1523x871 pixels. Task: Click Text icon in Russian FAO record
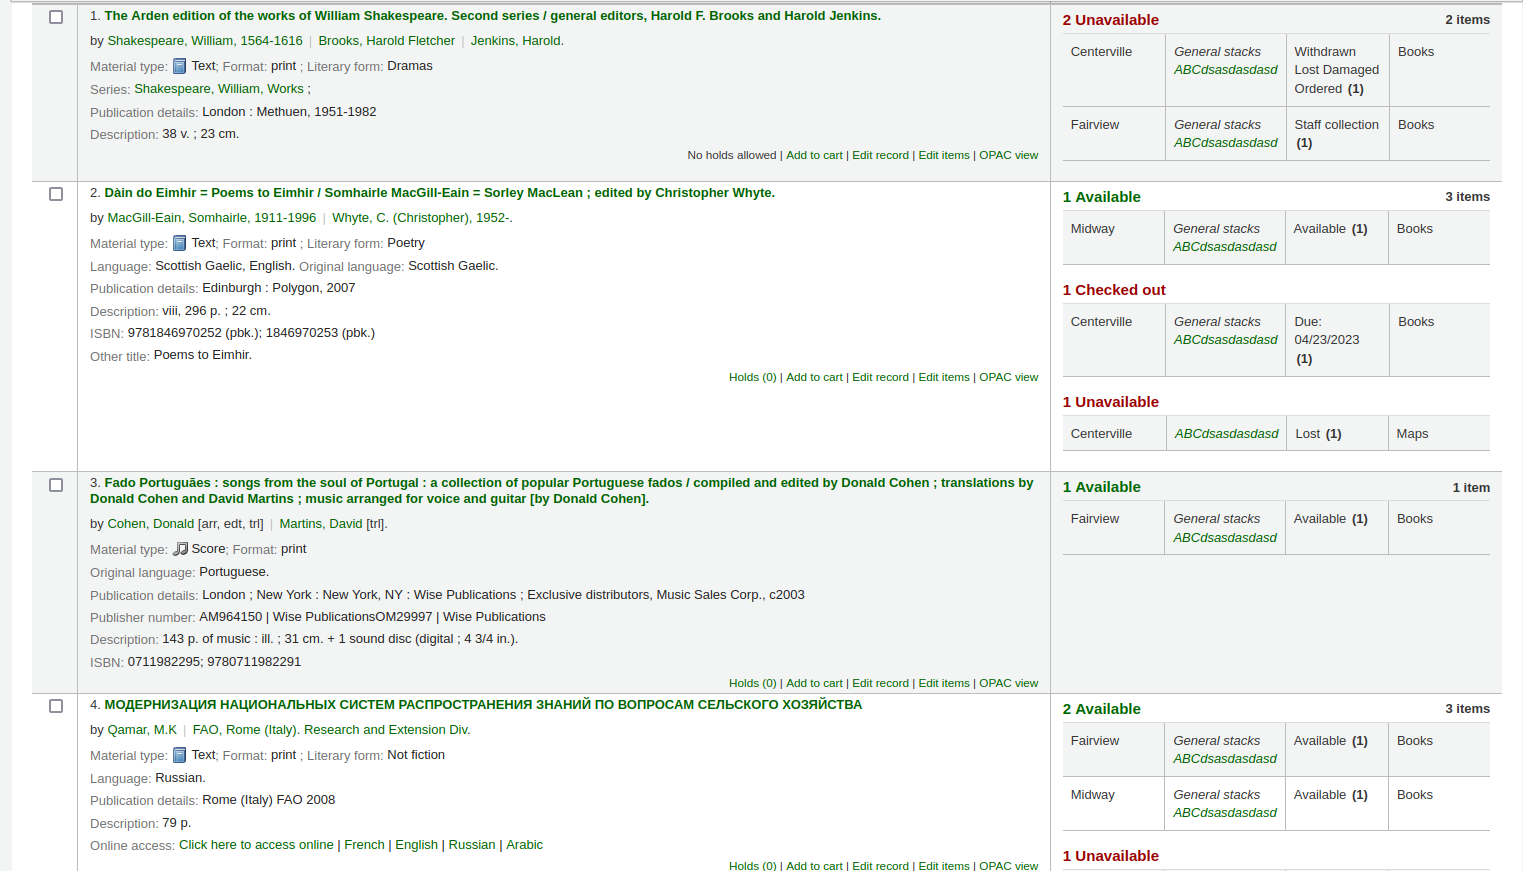[x=180, y=755]
